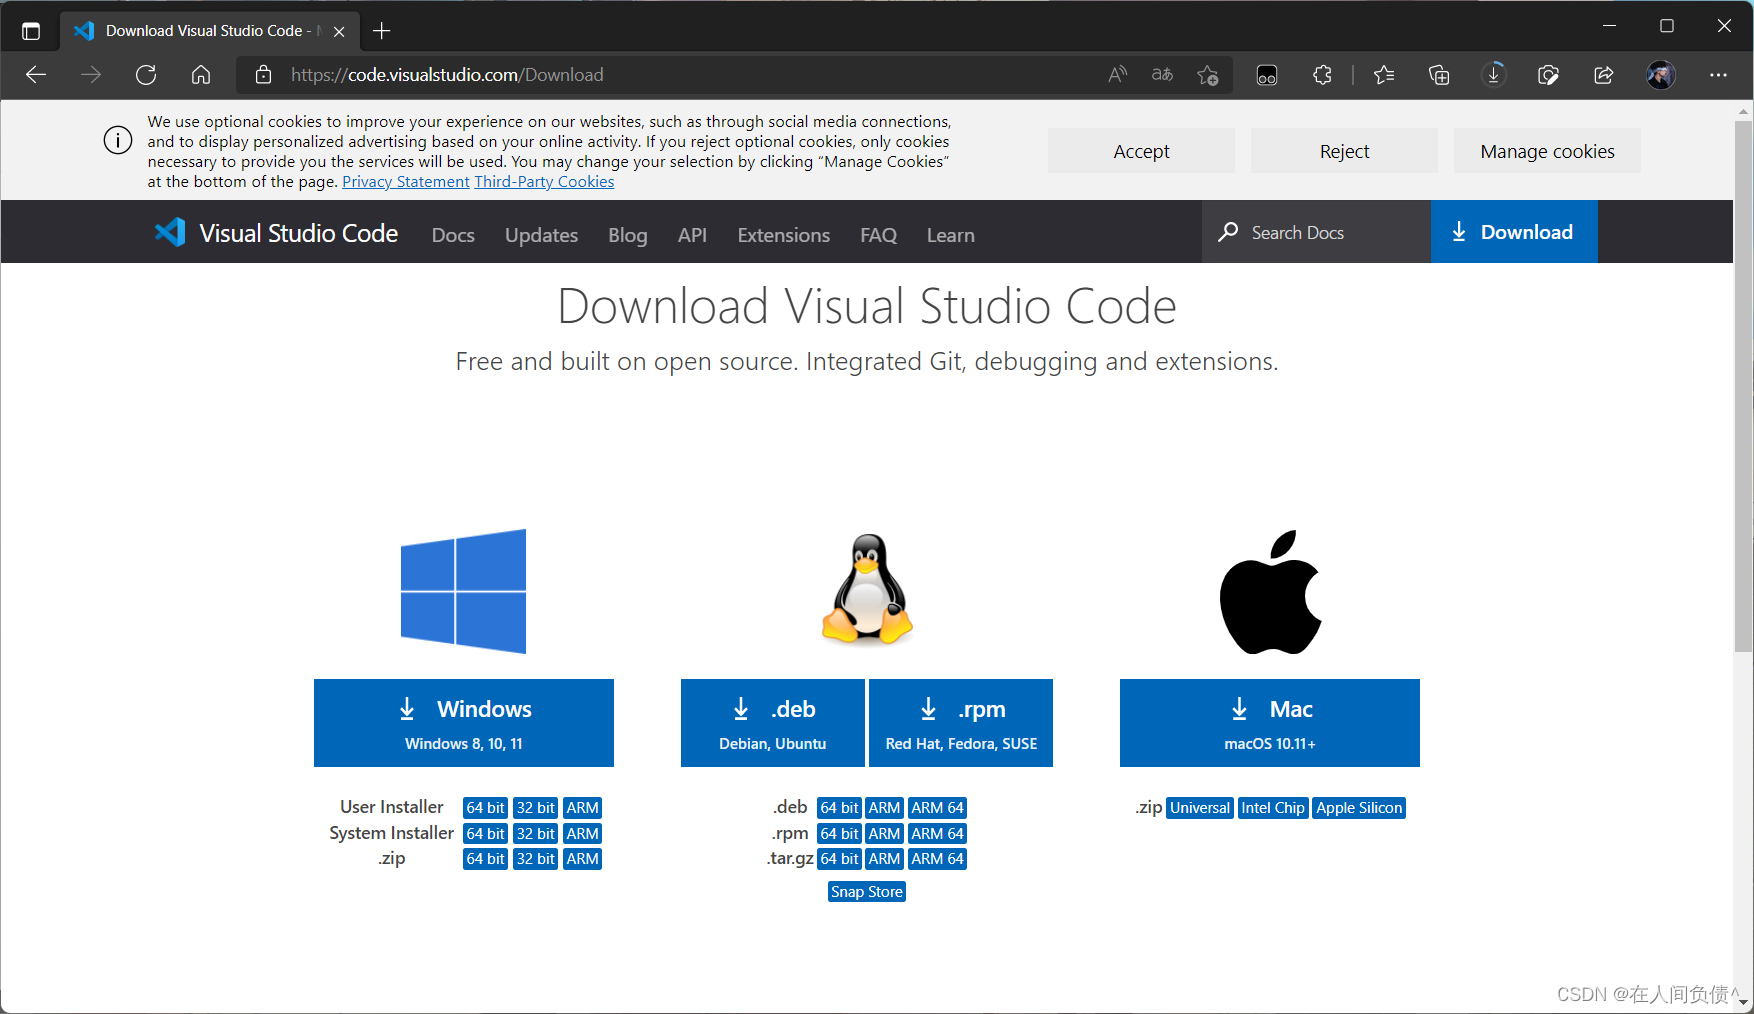Accept optional cookies
Viewport: 1754px width, 1014px height.
[x=1141, y=151]
